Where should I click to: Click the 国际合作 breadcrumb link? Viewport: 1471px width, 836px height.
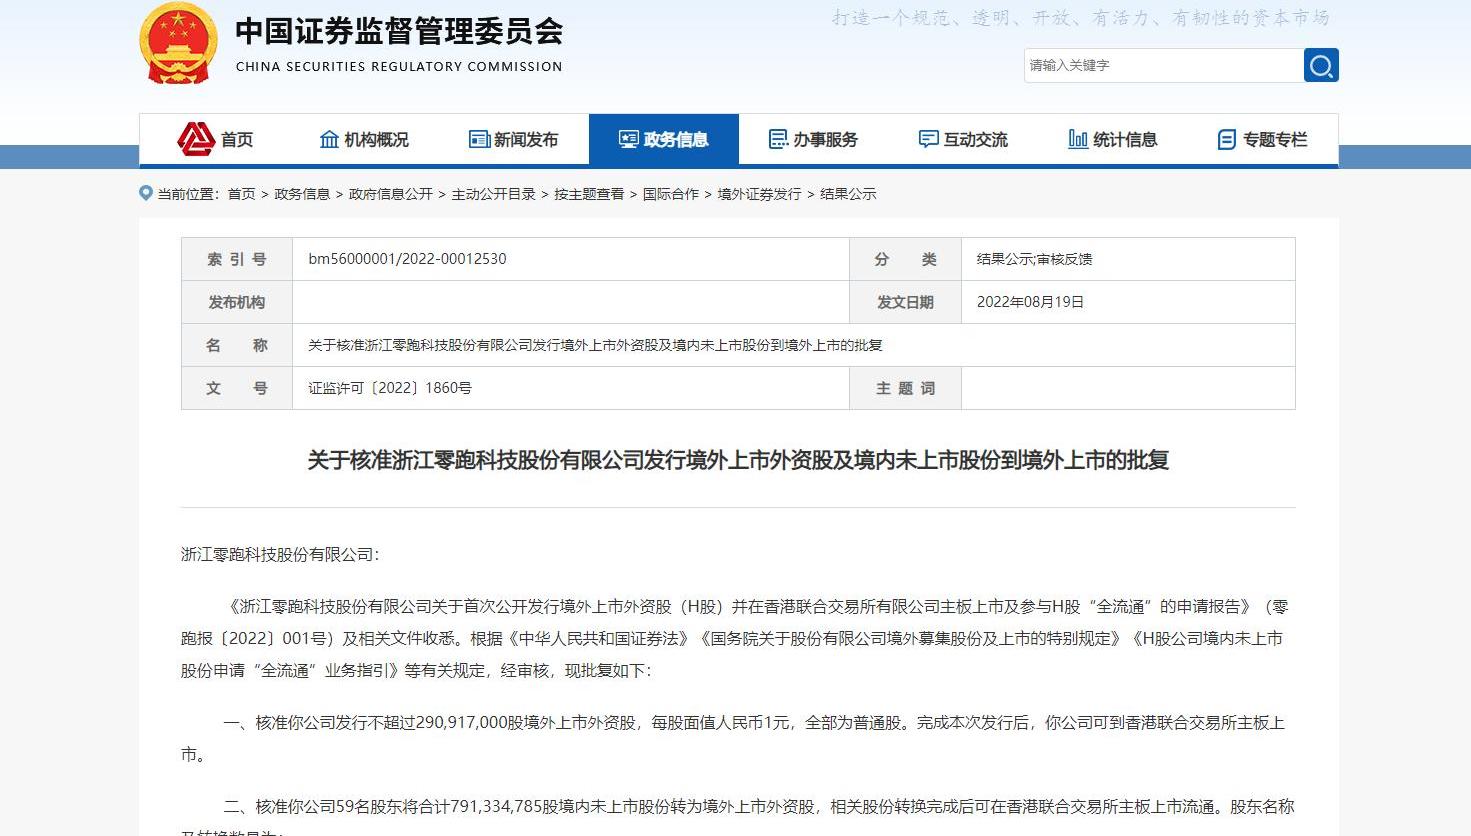(670, 194)
